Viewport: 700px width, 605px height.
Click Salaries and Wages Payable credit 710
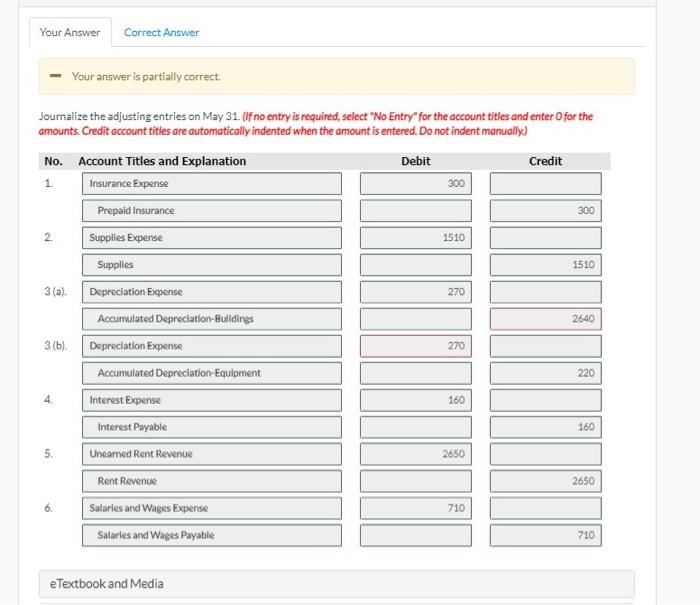pos(546,535)
